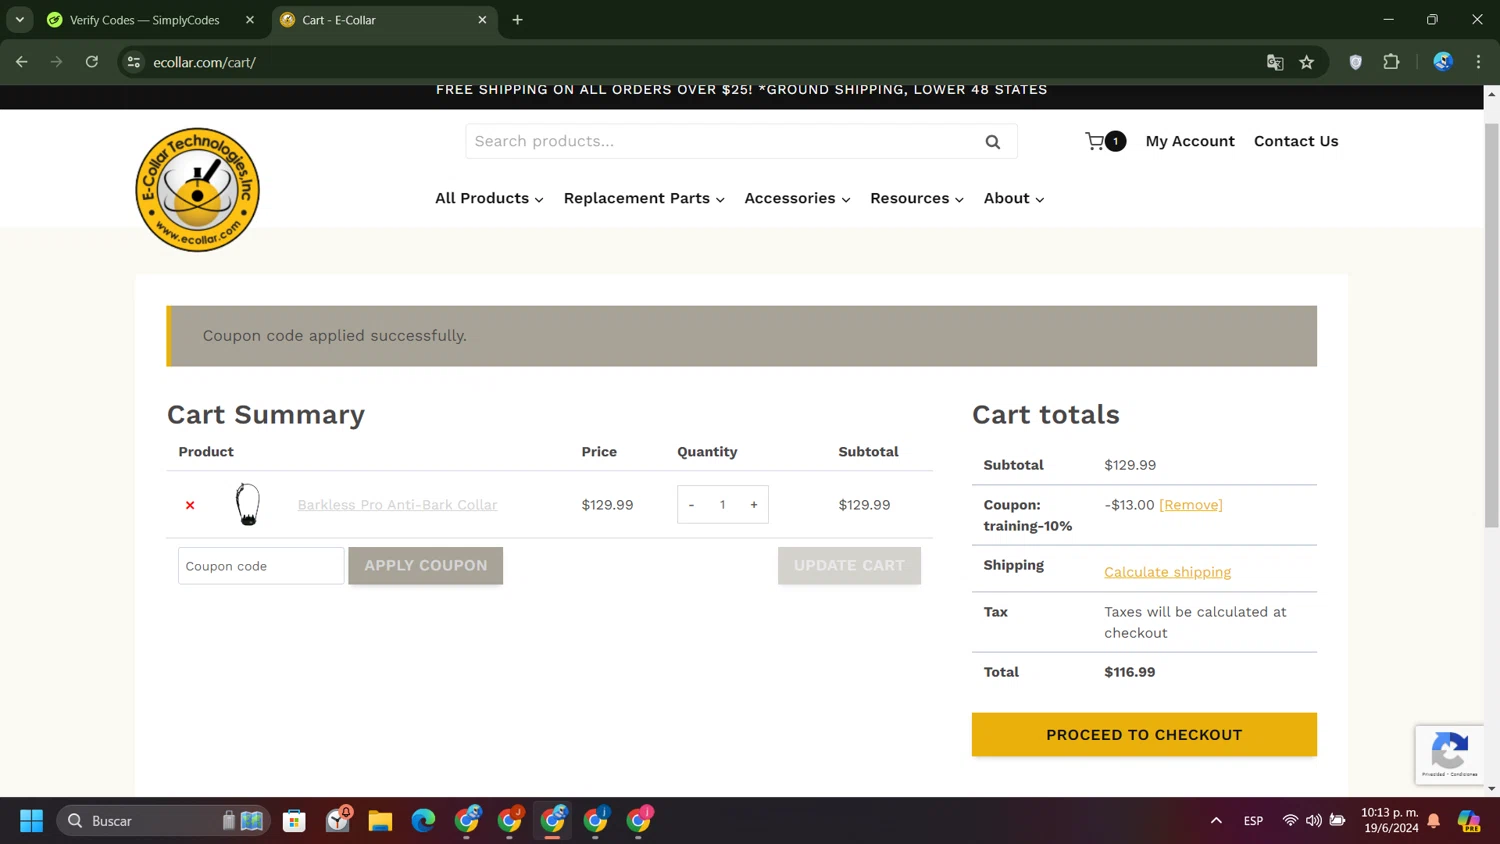
Task: Click the address bar URL
Action: coord(205,62)
